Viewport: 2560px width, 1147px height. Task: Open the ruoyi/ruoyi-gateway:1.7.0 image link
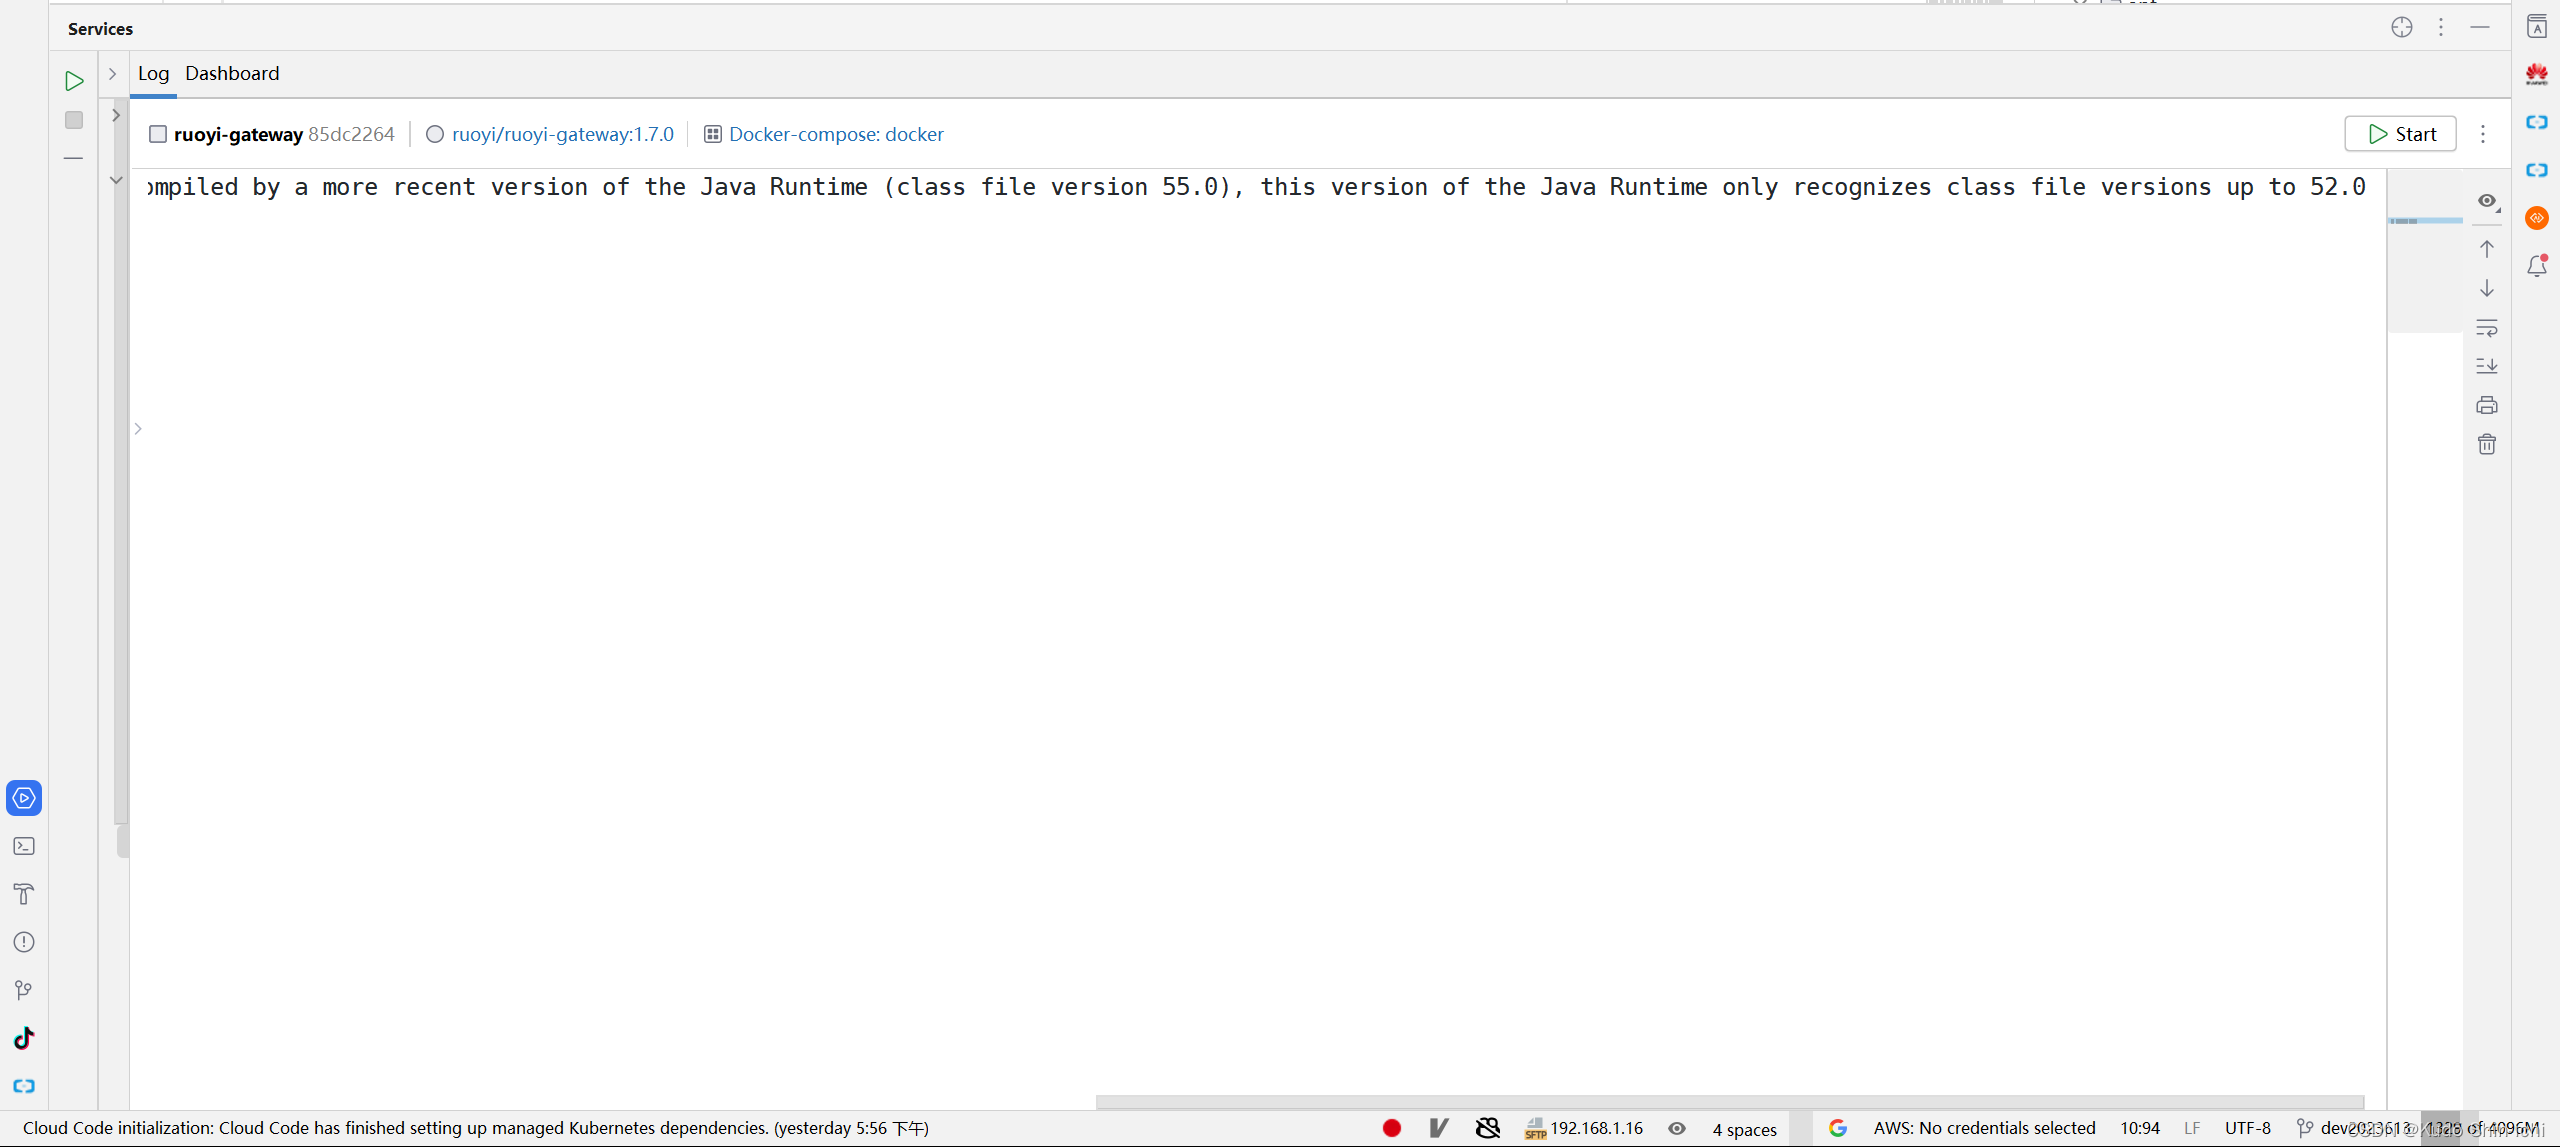(x=562, y=135)
